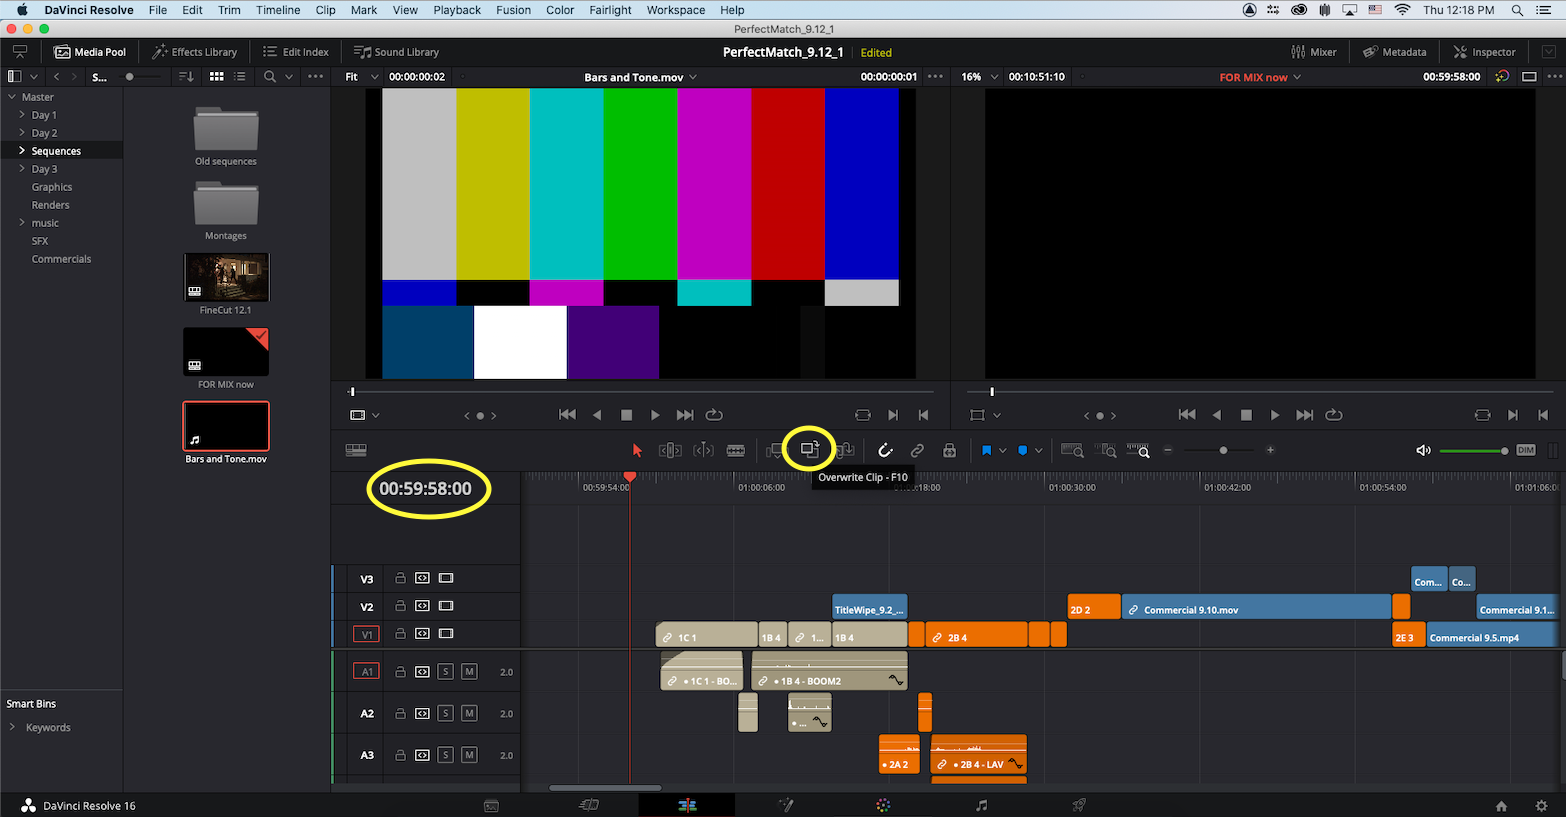Open the Inspector panel
Screen dimensions: 1566x817
(1484, 51)
